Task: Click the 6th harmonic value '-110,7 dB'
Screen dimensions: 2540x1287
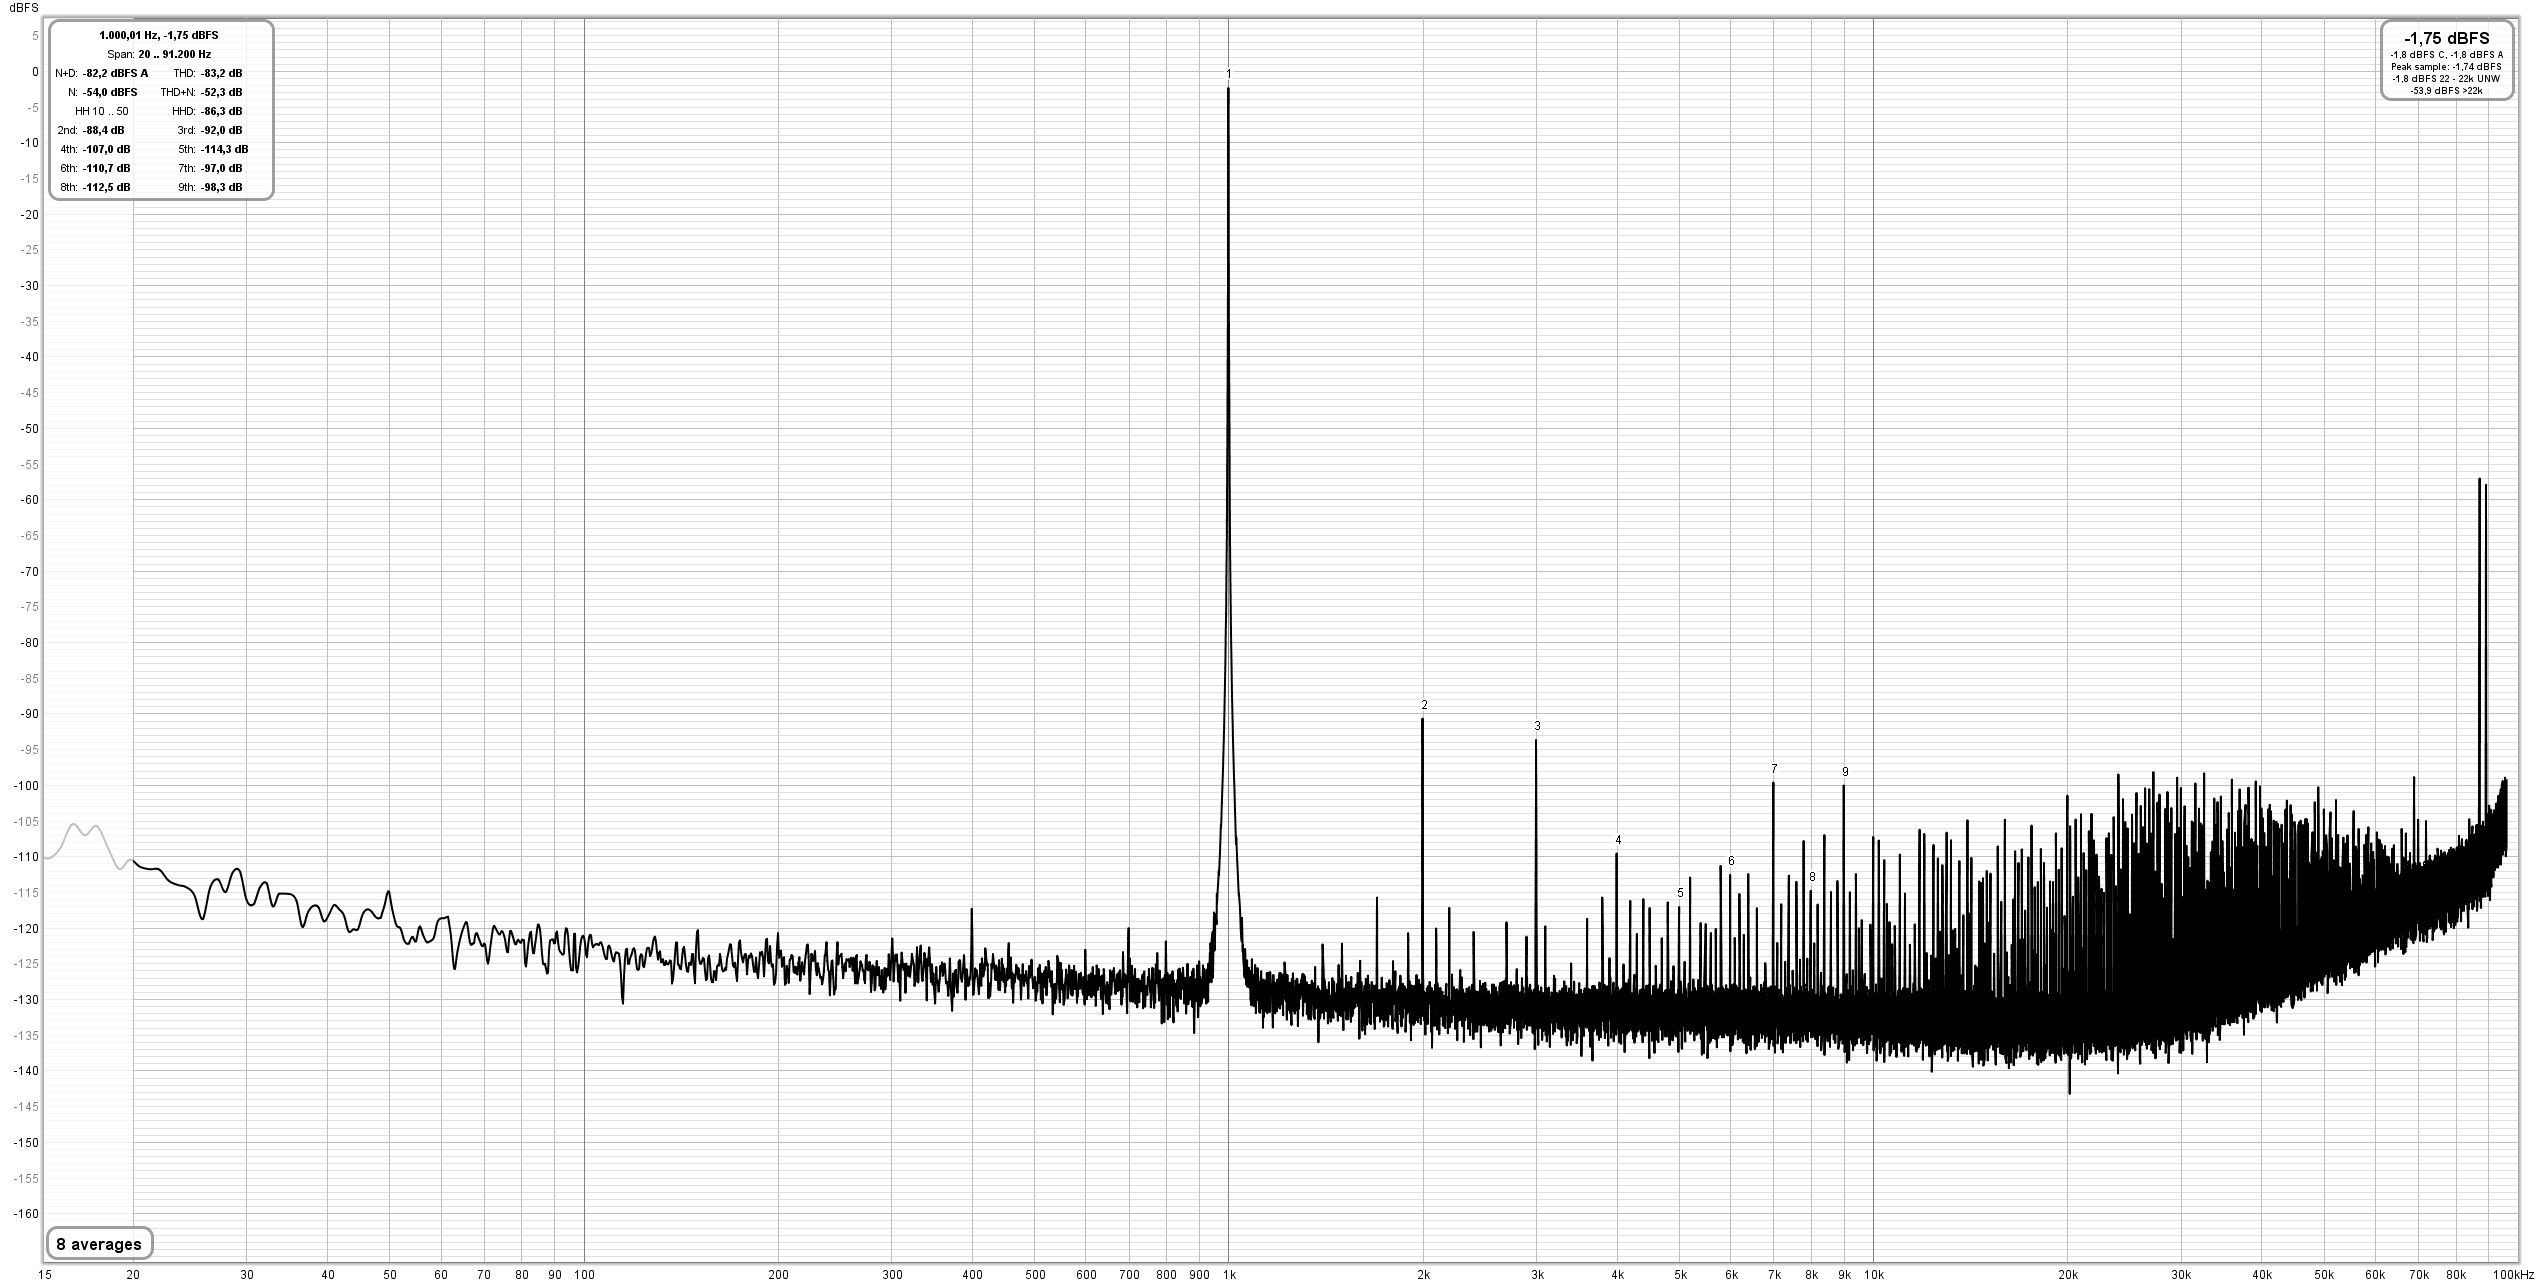Action: pyautogui.click(x=106, y=168)
